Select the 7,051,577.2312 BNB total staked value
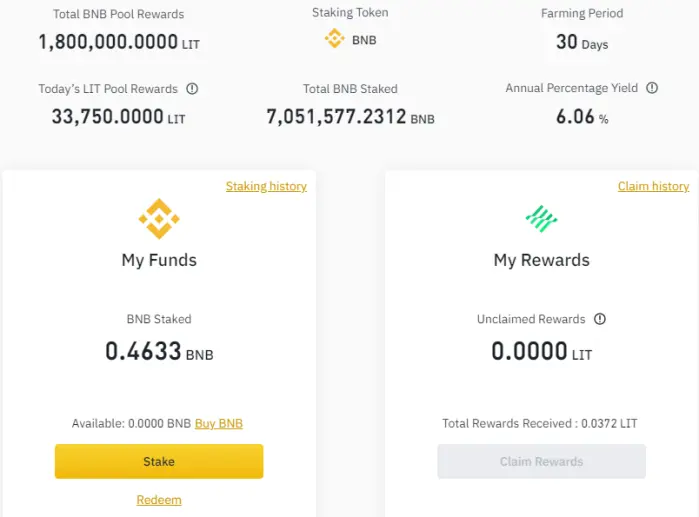The image size is (699, 517). click(350, 117)
